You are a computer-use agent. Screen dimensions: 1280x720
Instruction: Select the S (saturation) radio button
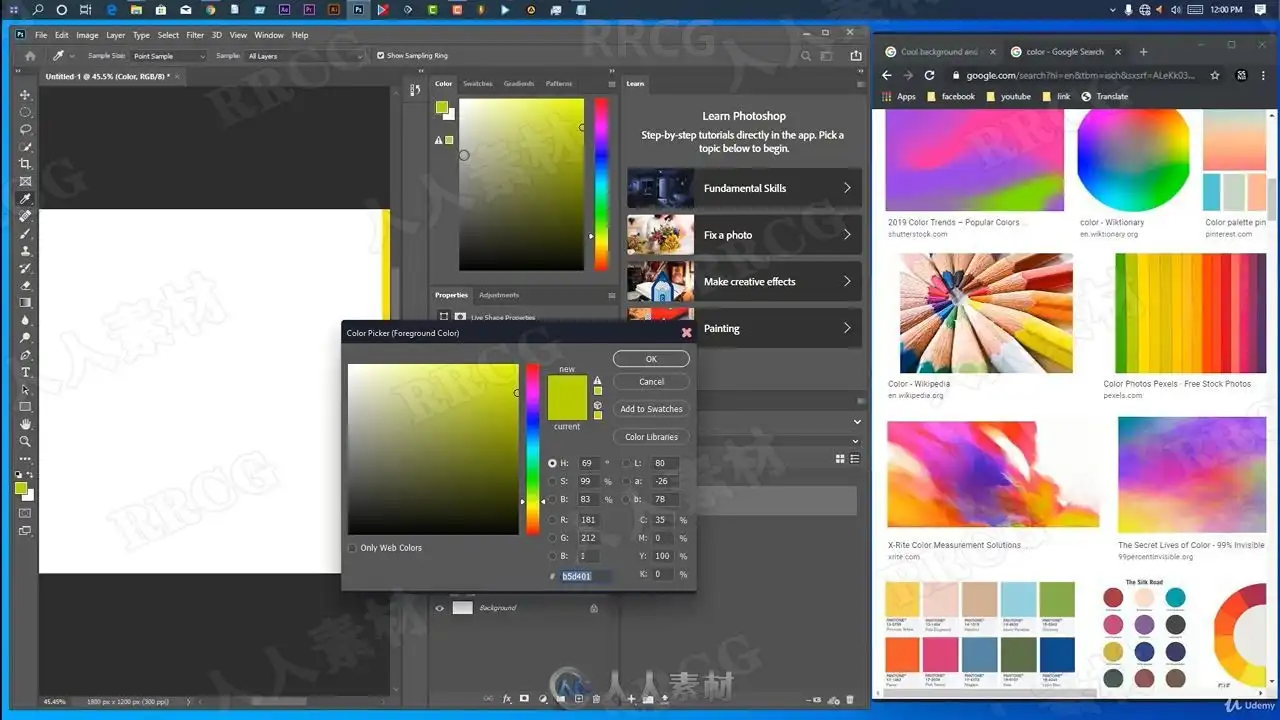click(552, 481)
